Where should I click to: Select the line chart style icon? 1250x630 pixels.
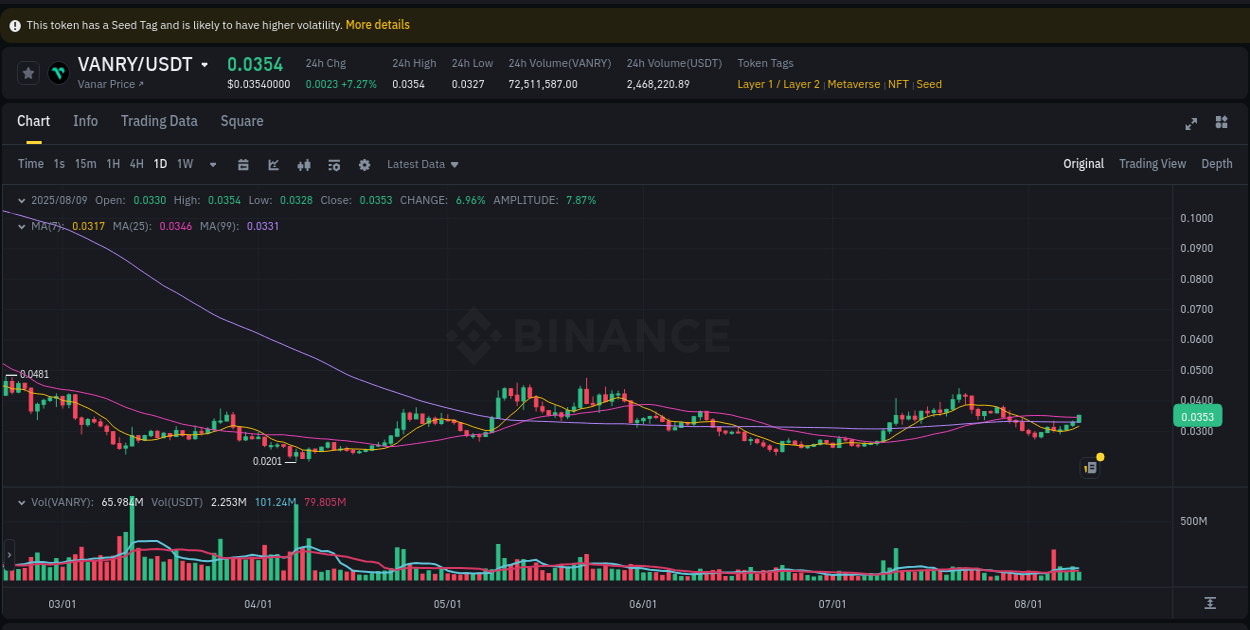[x=274, y=164]
